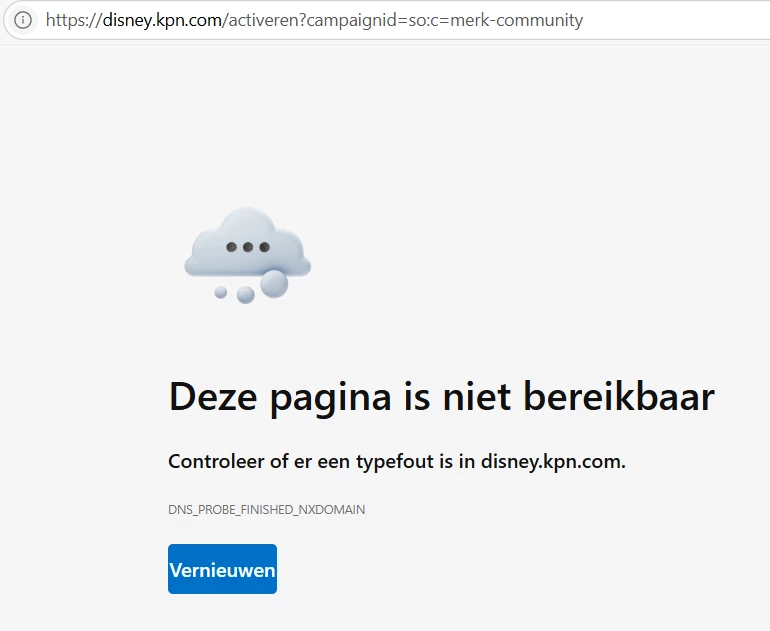Viewport: 770px width, 631px height.
Task: Click the DNS_PROBE_FINISHED_NXDOMAIN error code
Action: [x=267, y=510]
